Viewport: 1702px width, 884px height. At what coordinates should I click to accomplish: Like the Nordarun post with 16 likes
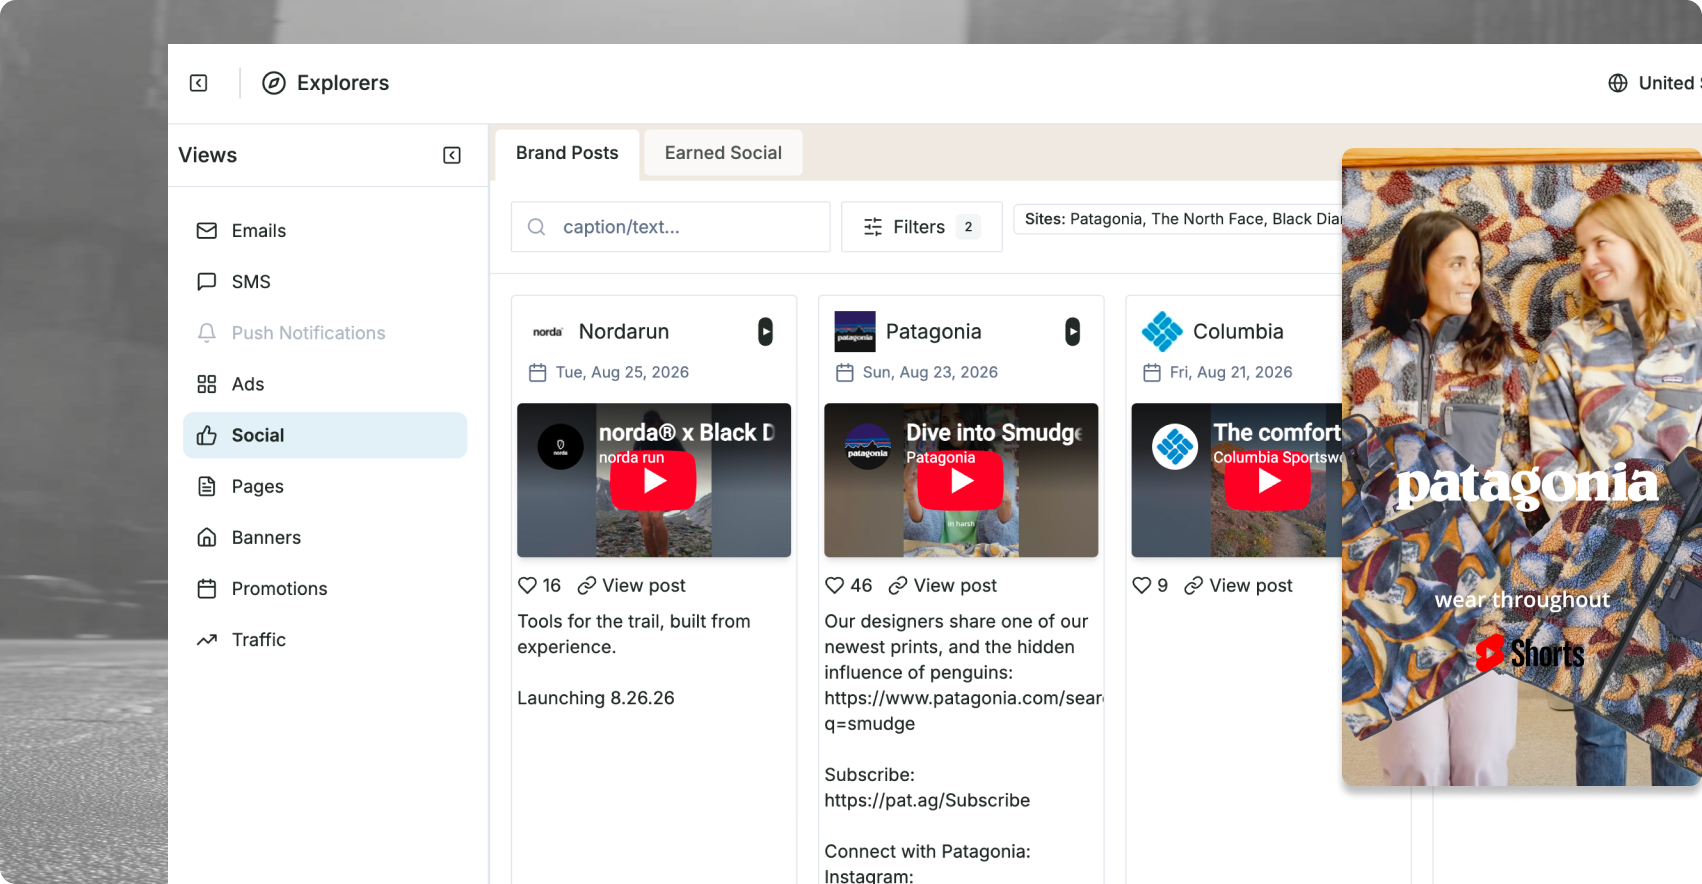pyautogui.click(x=528, y=585)
